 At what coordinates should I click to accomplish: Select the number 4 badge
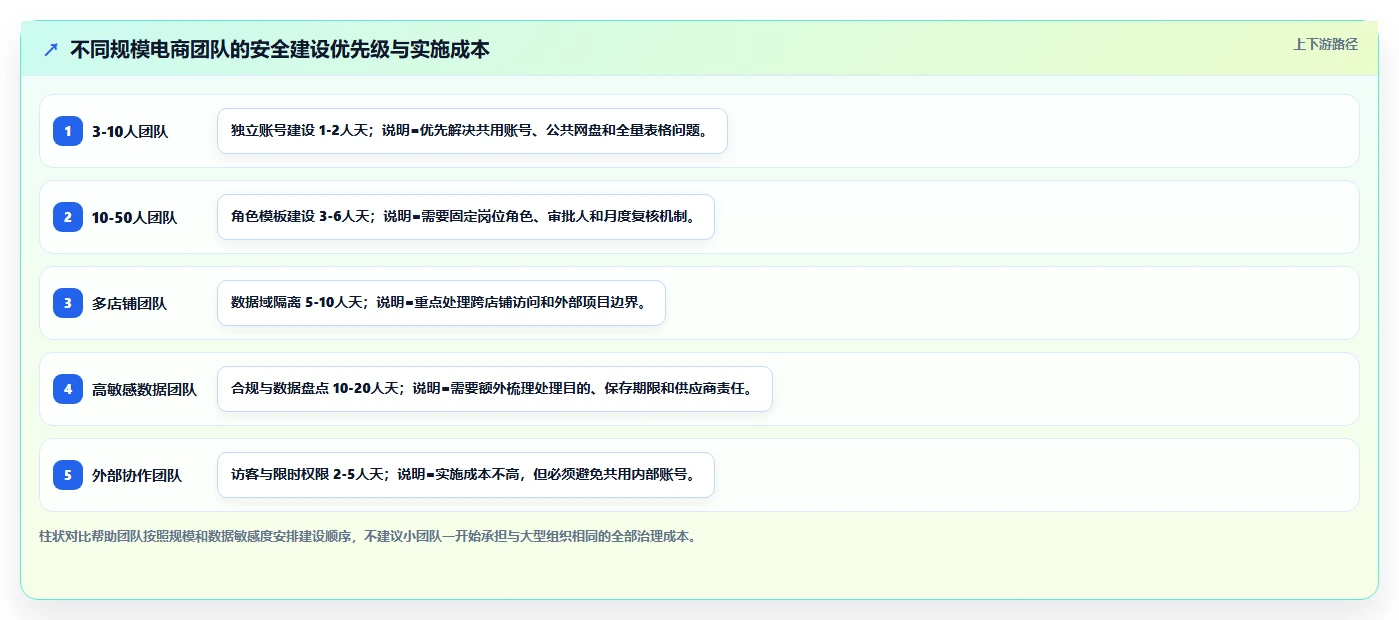(68, 389)
